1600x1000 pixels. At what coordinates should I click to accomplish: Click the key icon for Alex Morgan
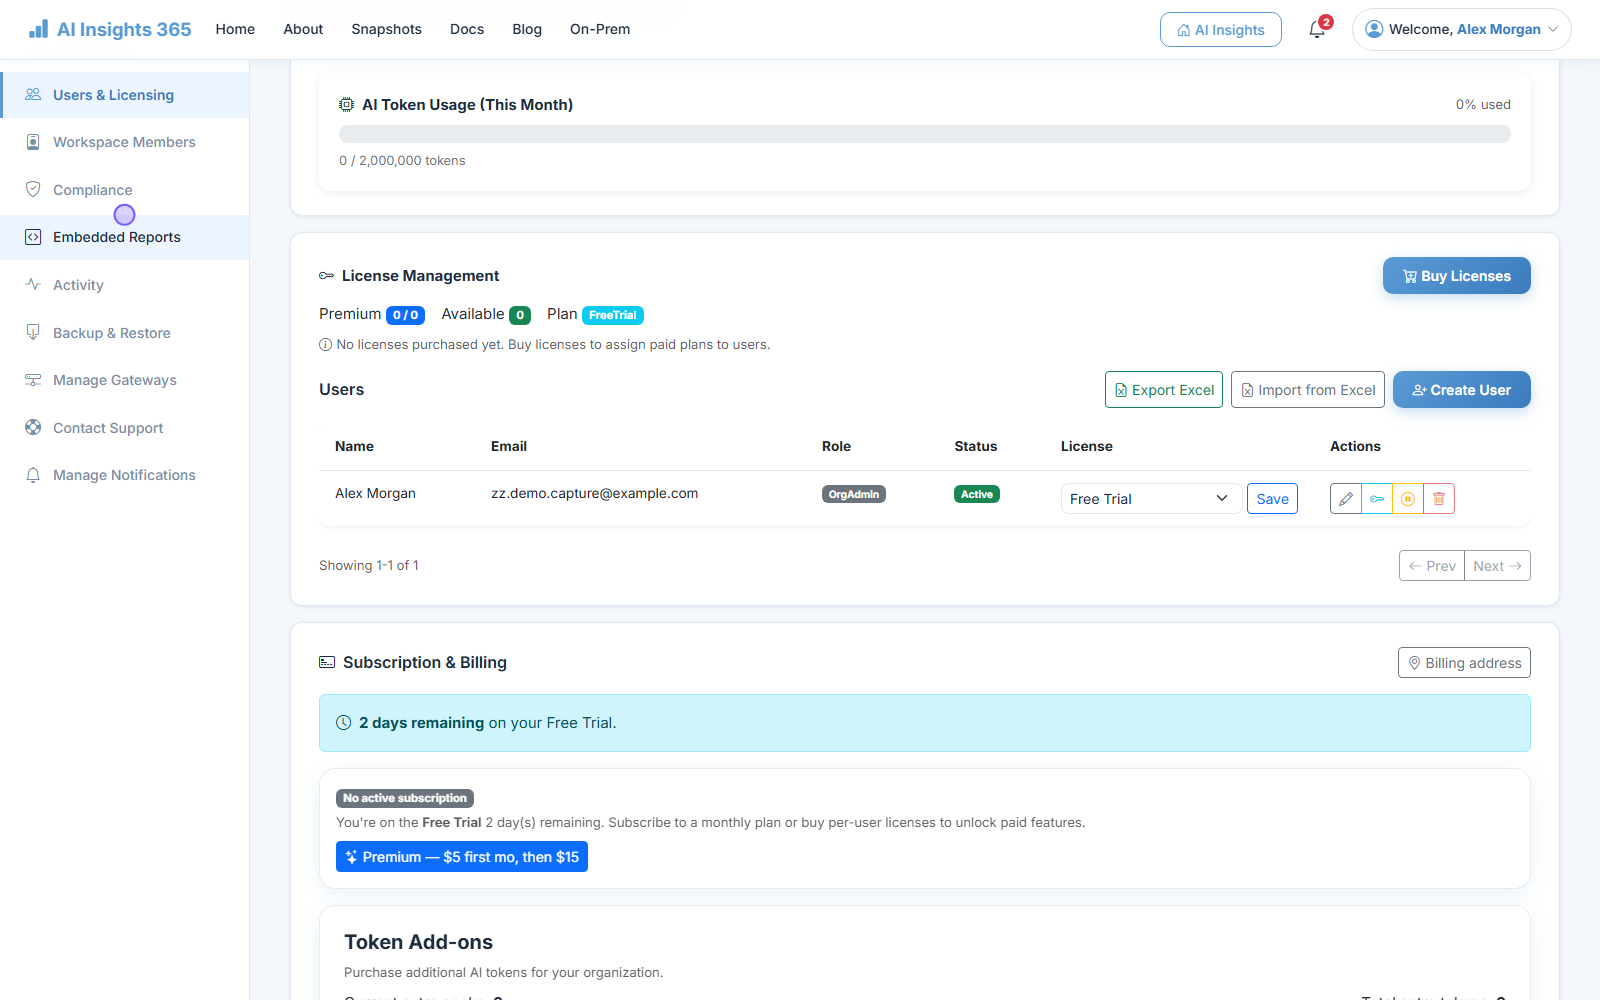coord(1377,499)
